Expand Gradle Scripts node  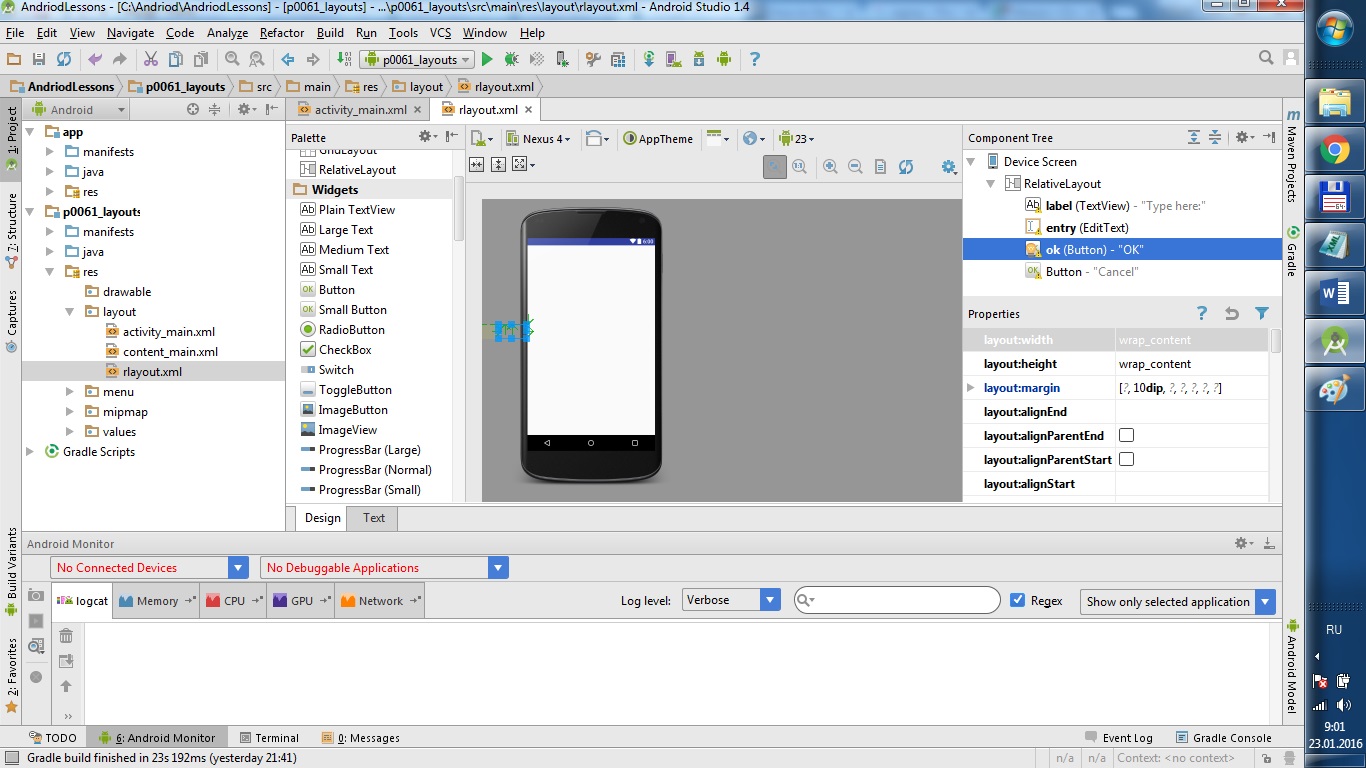[29, 452]
